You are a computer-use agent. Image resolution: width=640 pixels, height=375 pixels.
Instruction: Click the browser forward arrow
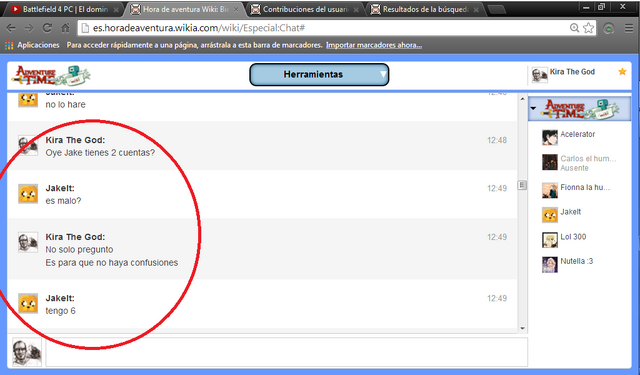click(29, 28)
